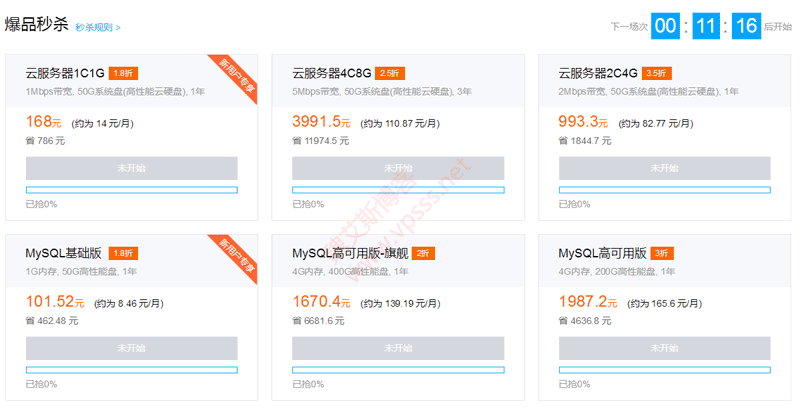This screenshot has width=800, height=408.
Task: Select the MySQL基础版 title
Action: coord(64,253)
